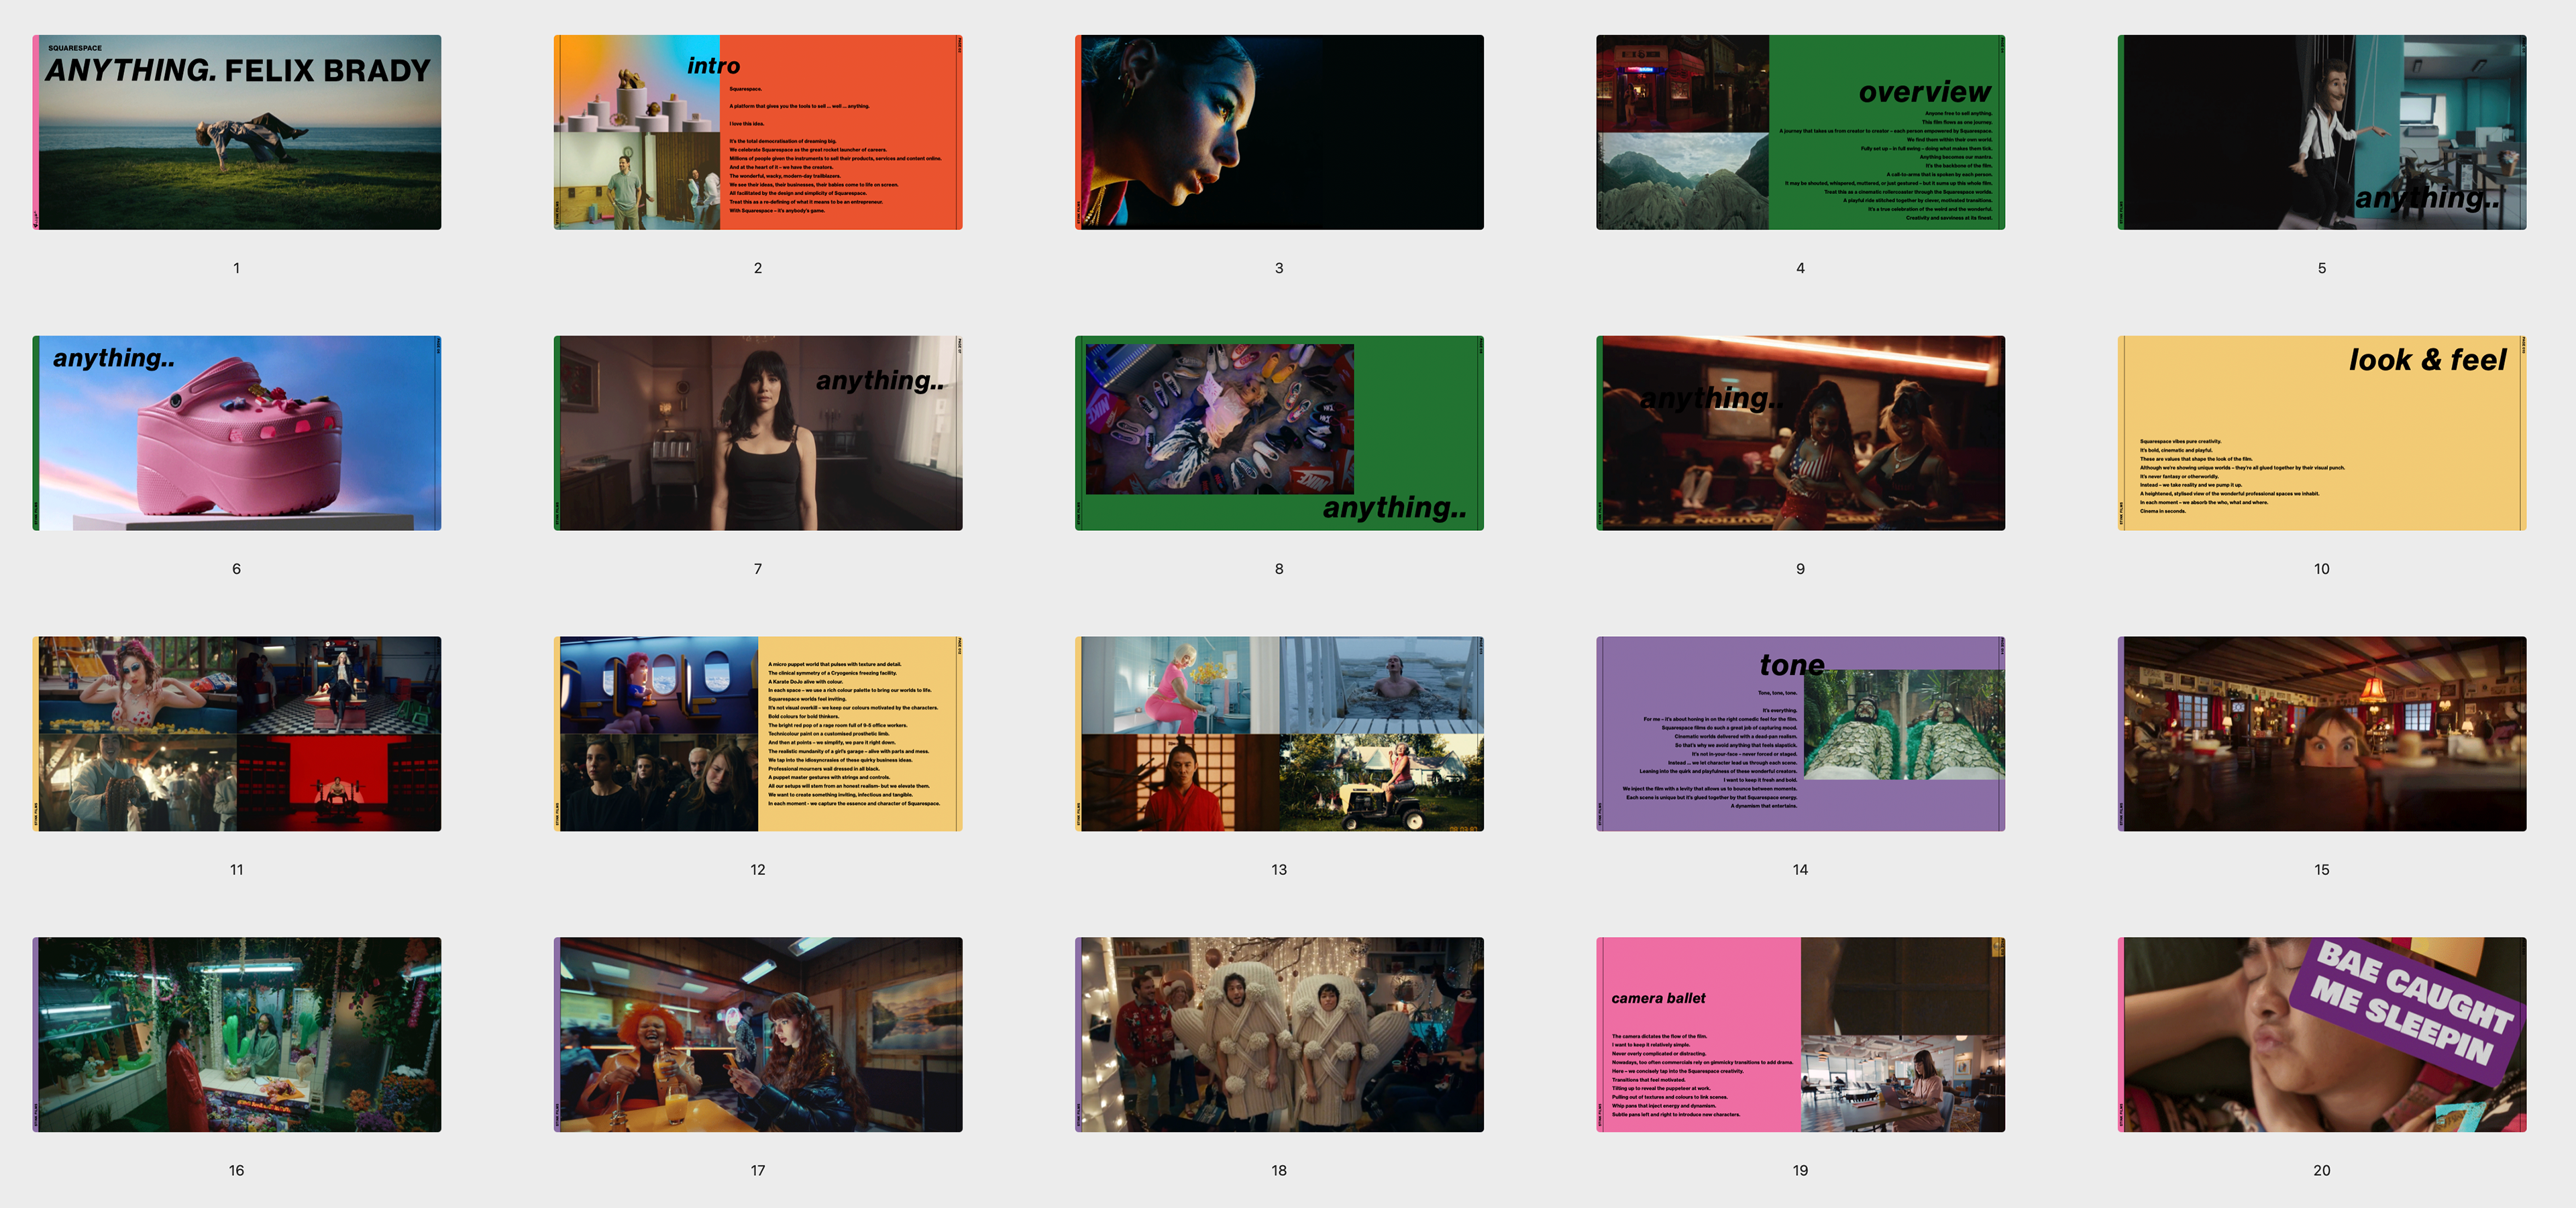Click the green overview slide 4

1800,133
